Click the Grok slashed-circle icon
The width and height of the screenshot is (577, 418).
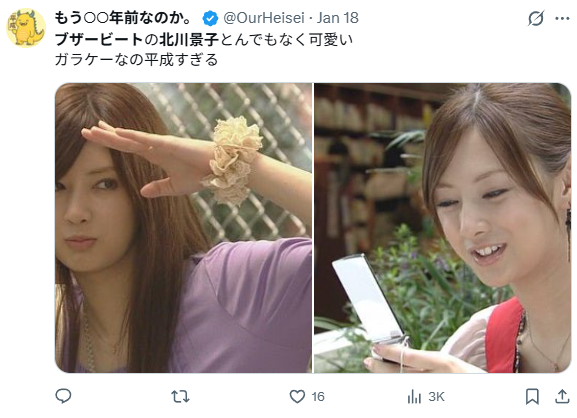tap(535, 18)
